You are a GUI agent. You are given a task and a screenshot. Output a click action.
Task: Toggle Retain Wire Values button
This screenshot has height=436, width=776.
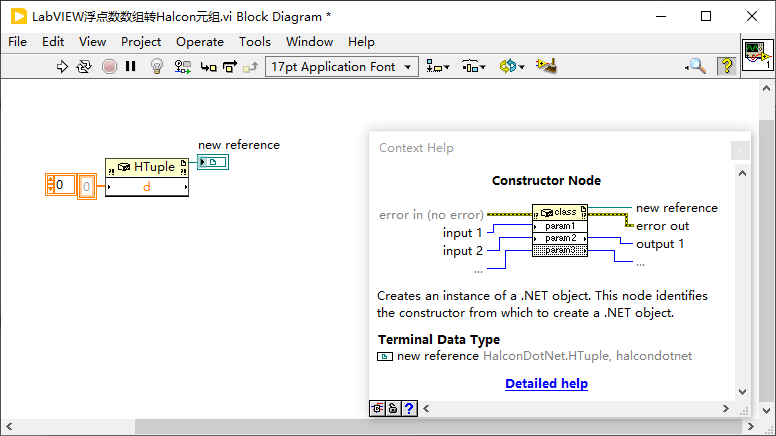[x=182, y=66]
